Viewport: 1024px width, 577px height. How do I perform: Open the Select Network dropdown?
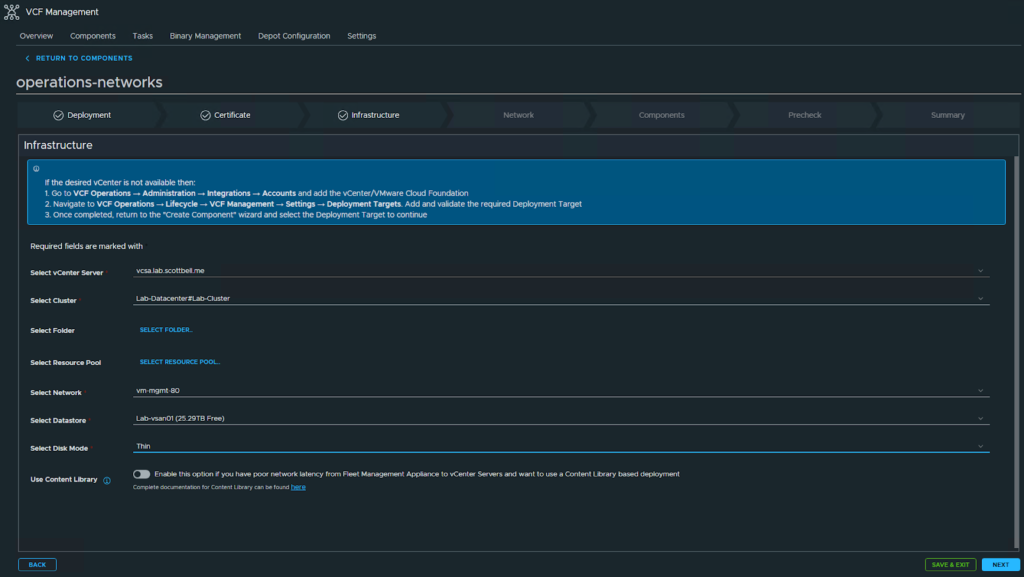[561, 390]
